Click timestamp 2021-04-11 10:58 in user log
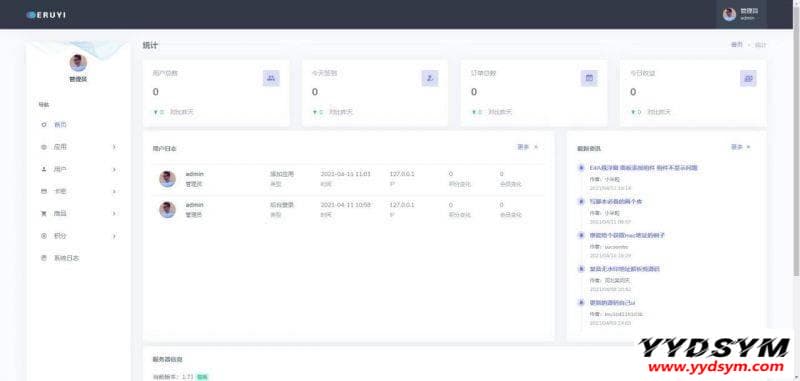The width and height of the screenshot is (800, 381). (x=345, y=205)
